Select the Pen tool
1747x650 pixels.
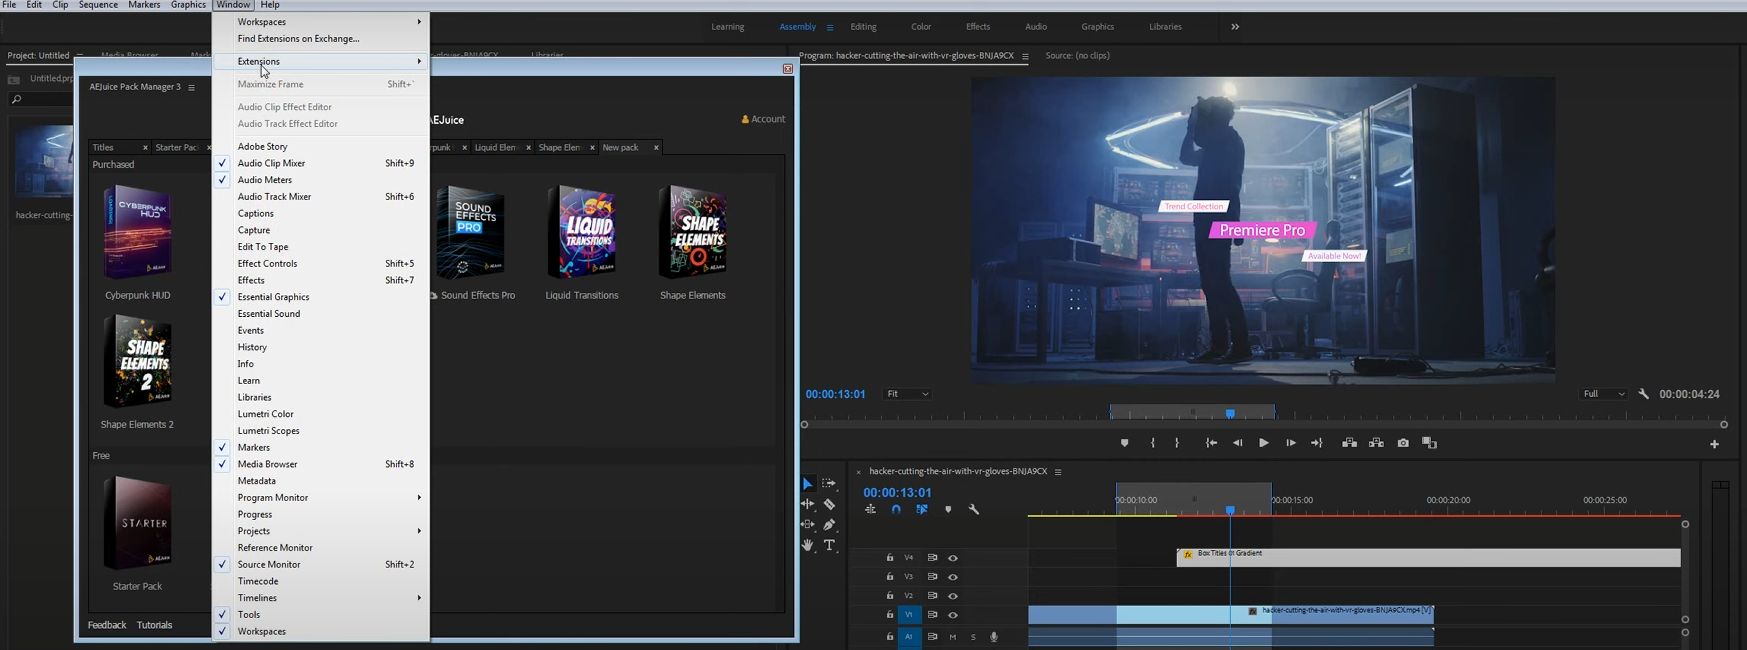pyautogui.click(x=829, y=525)
